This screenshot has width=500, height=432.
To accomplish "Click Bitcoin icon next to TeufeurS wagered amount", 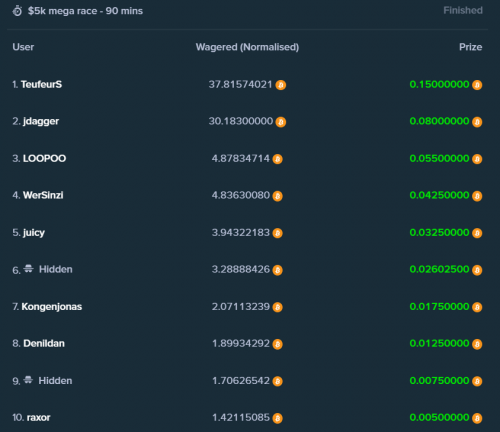I will click(x=281, y=85).
